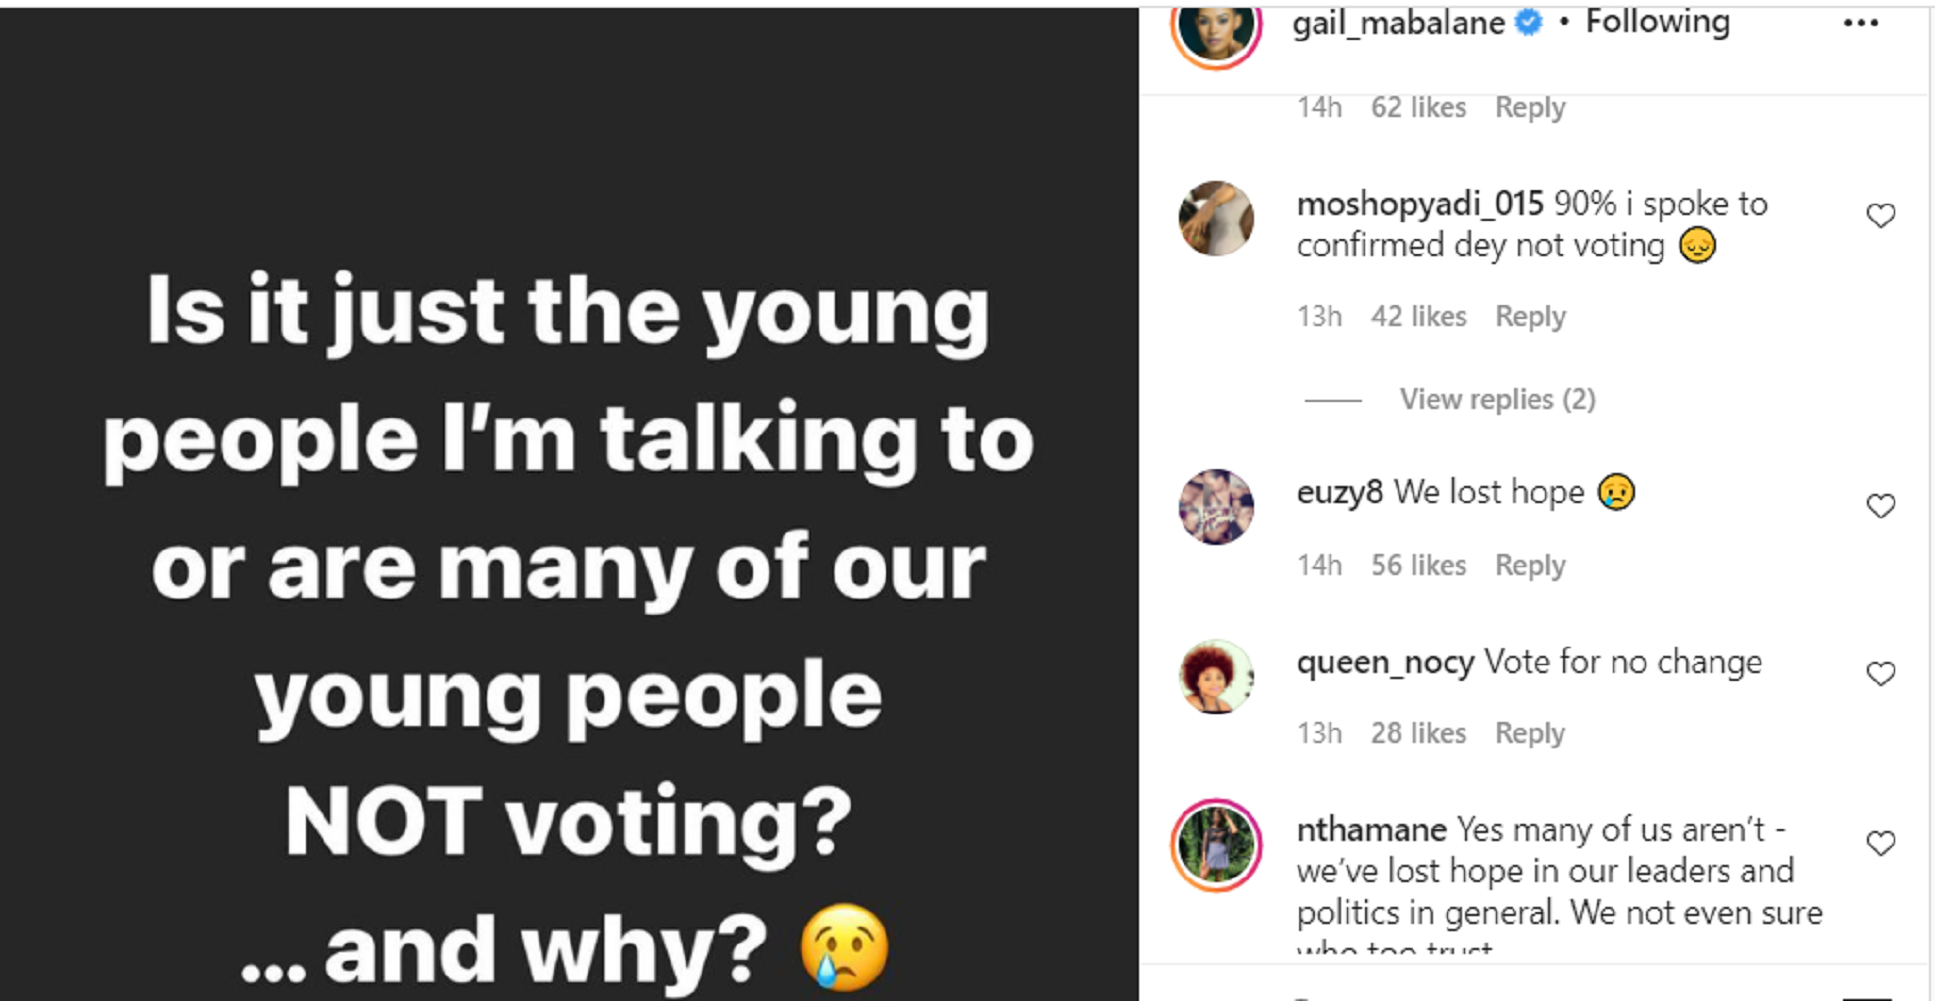Viewport: 1935px width, 1001px height.
Task: Open the three-dots post options menu
Action: pos(1860,23)
